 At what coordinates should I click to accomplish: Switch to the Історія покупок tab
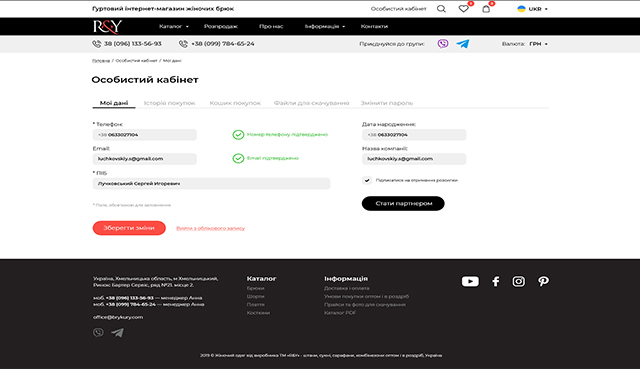(169, 103)
